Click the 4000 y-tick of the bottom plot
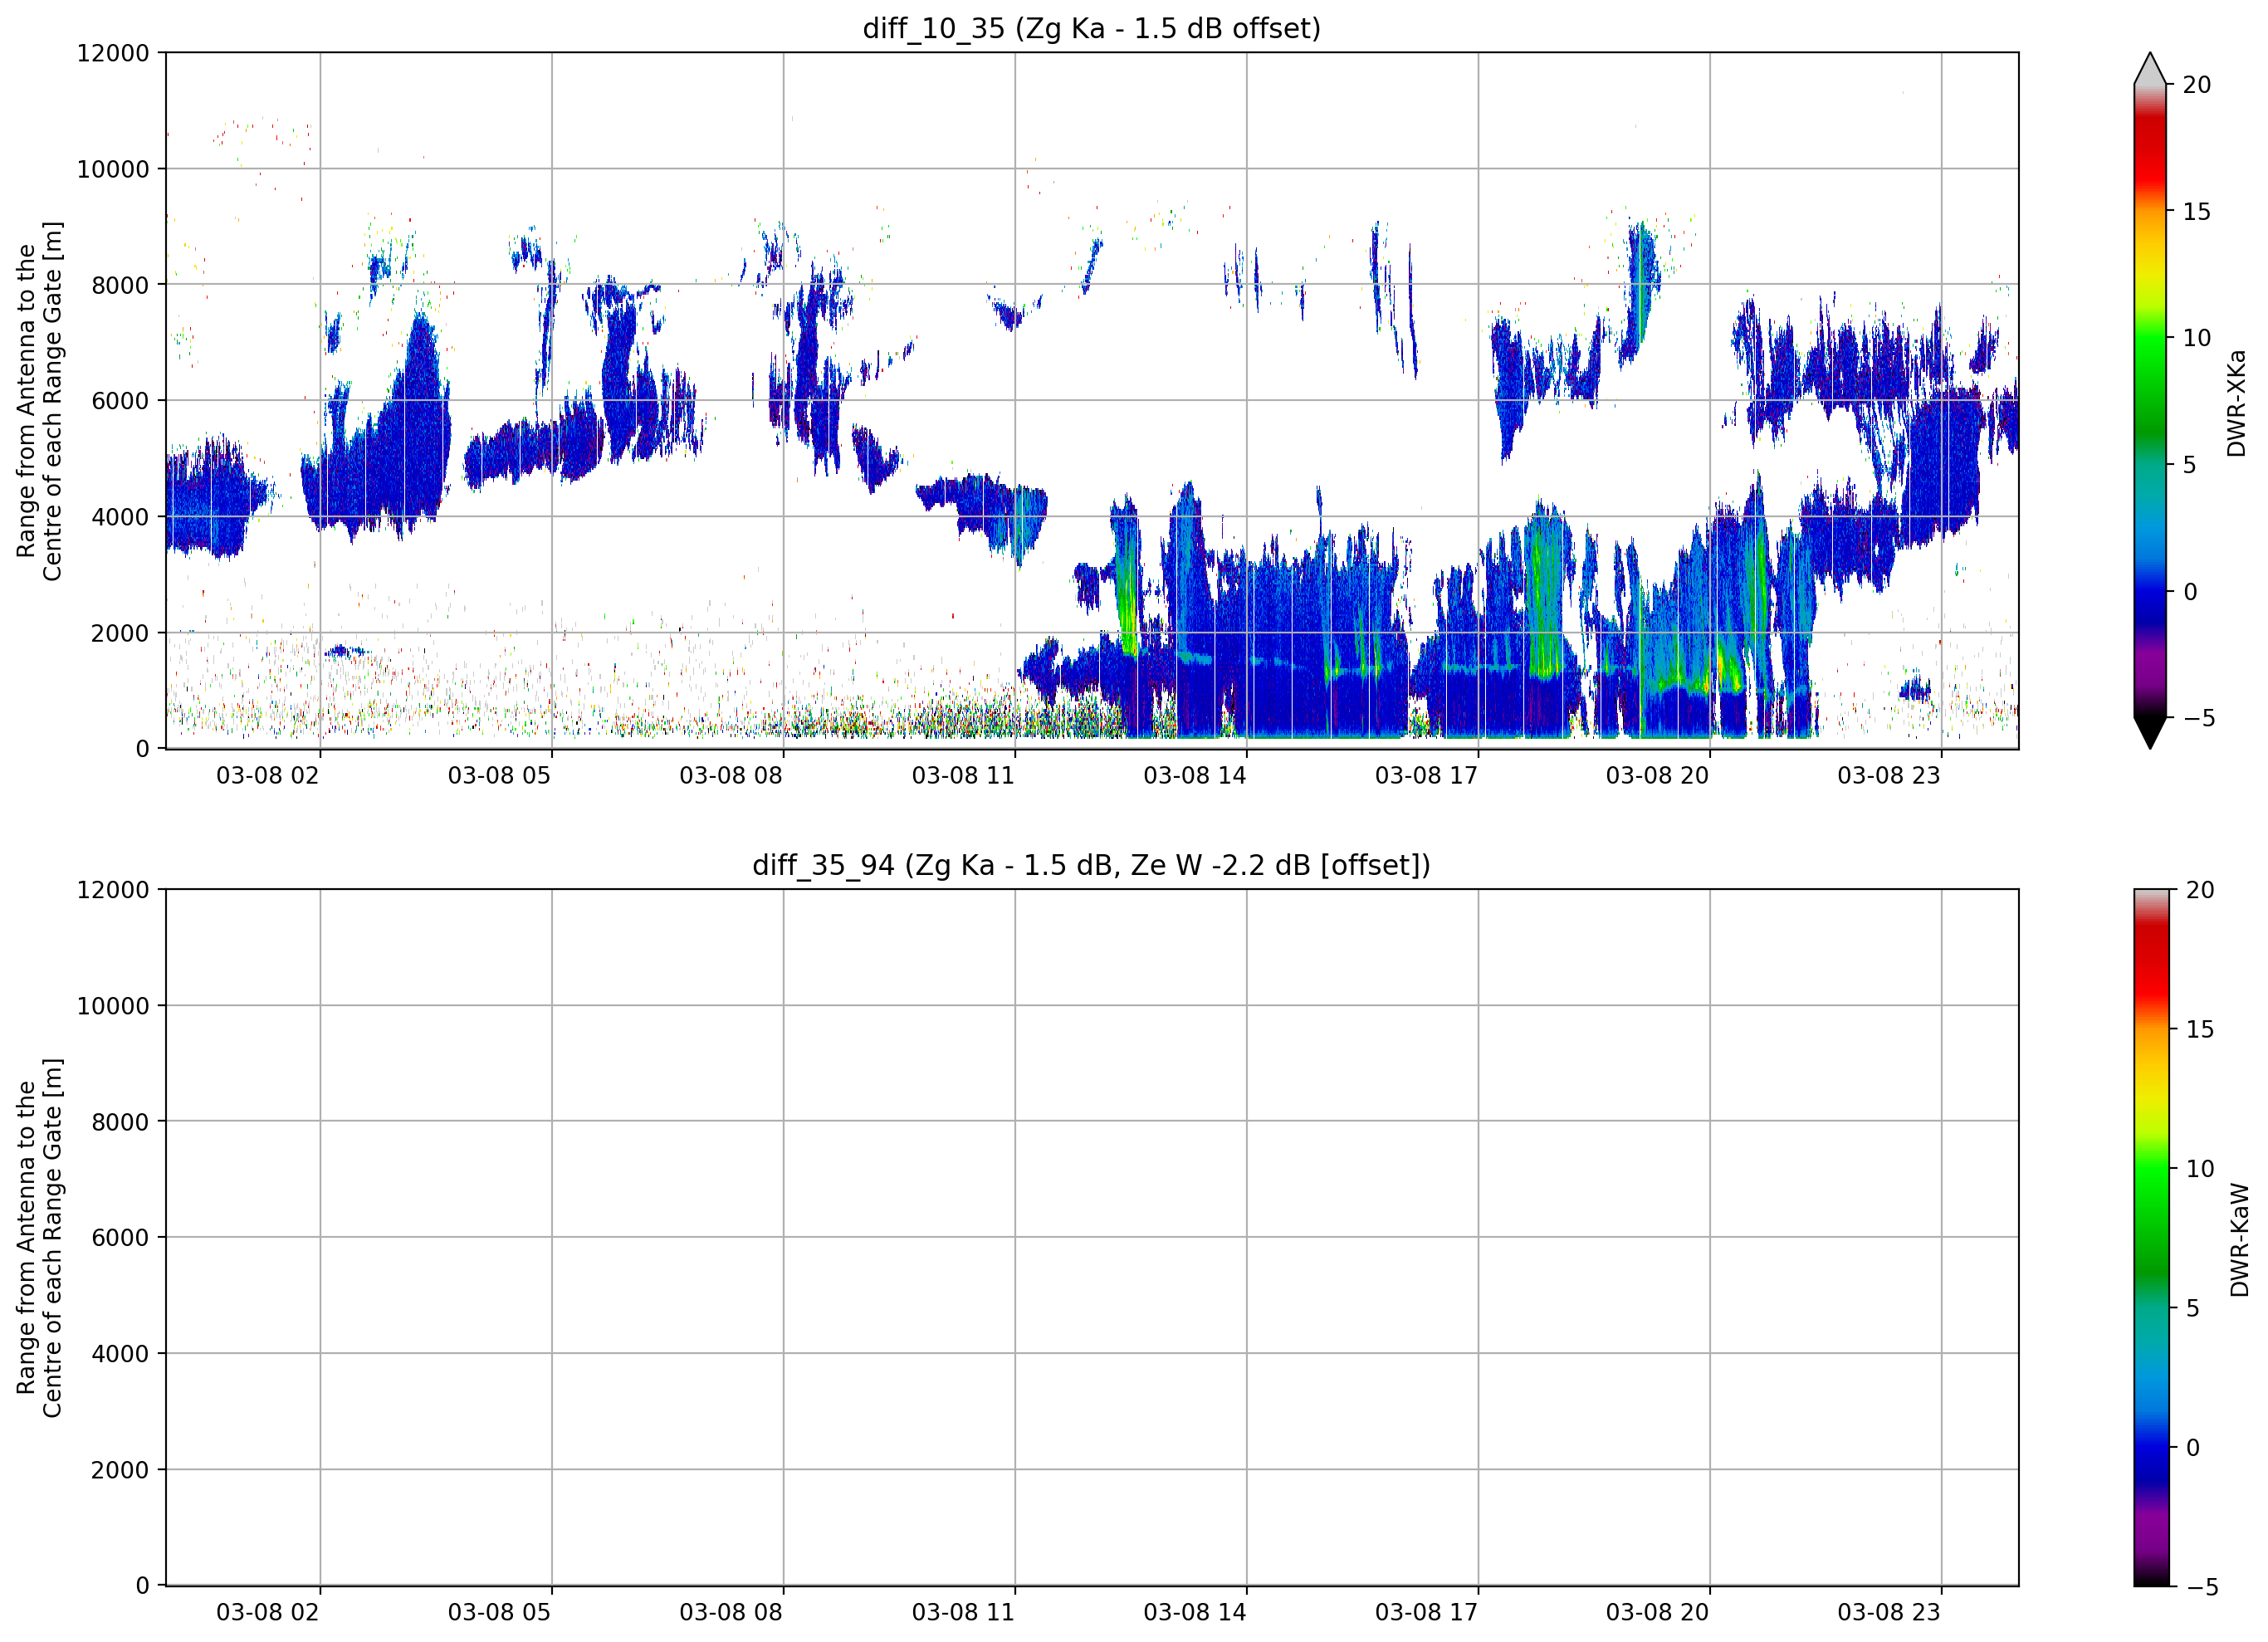Viewport: 2268px width, 1642px height. pyautogui.click(x=120, y=1354)
